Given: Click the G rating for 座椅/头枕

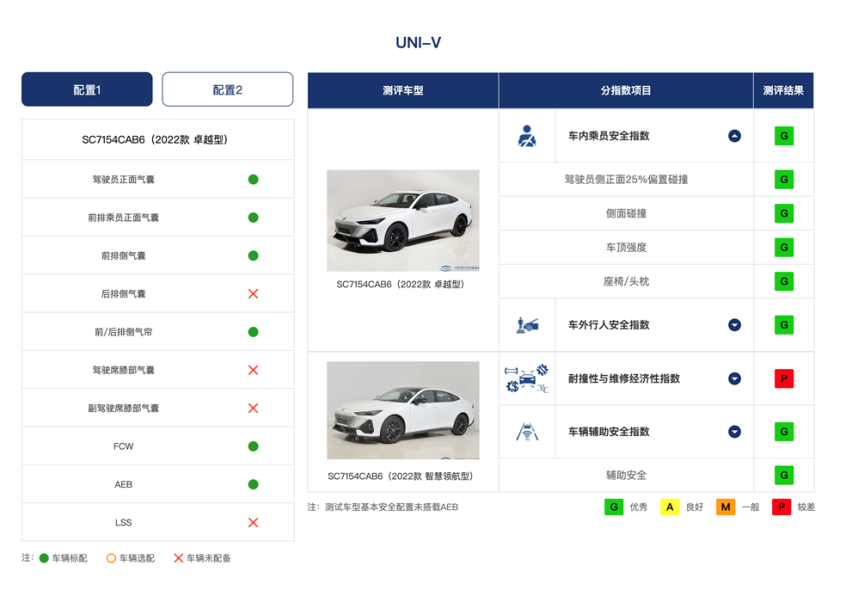Looking at the screenshot, I should [784, 281].
